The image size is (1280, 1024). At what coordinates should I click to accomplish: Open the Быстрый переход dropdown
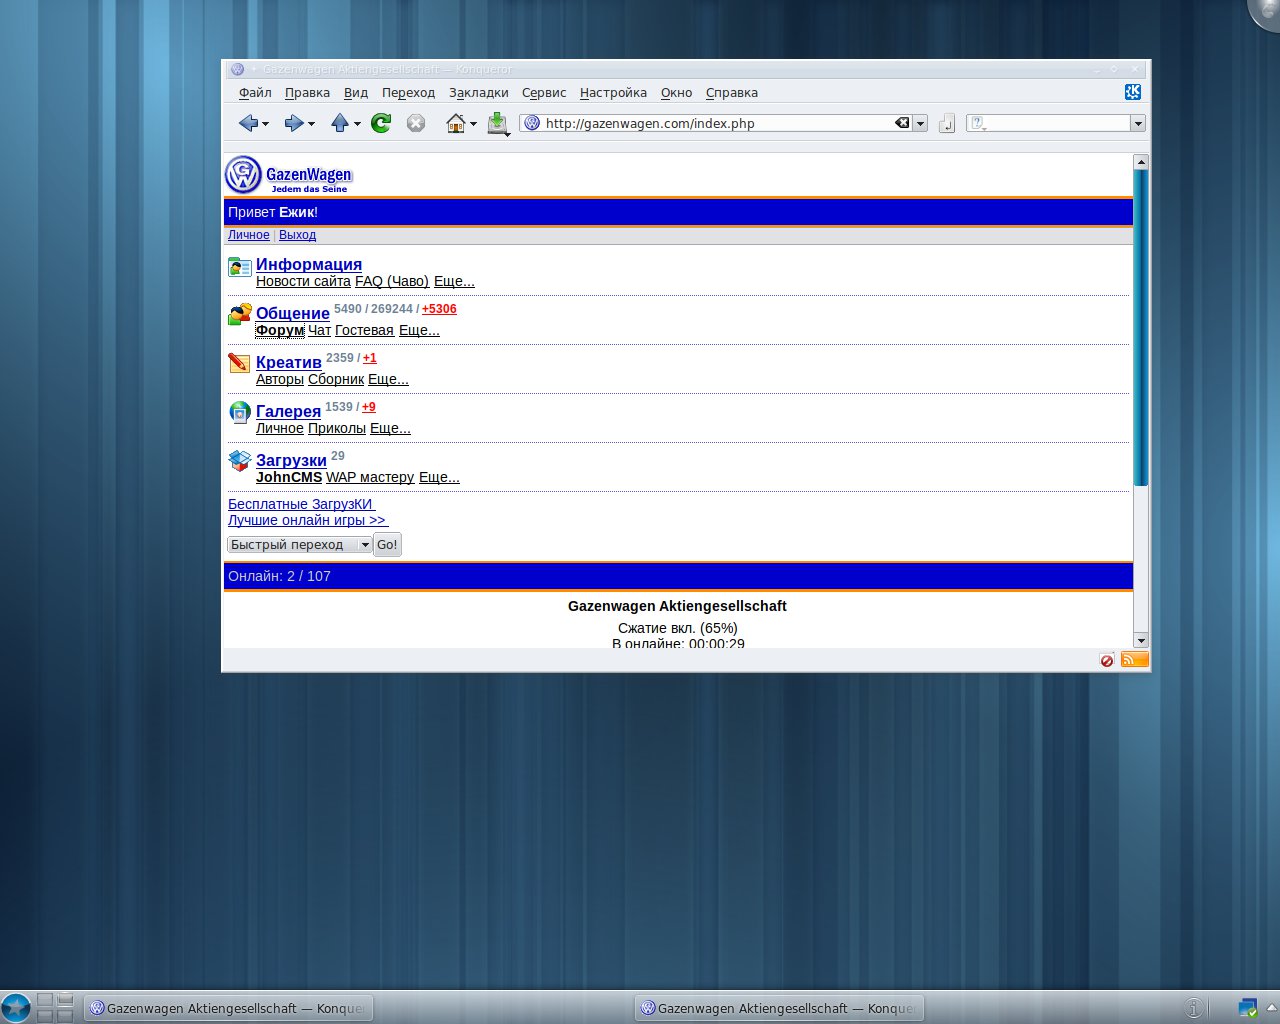click(300, 545)
